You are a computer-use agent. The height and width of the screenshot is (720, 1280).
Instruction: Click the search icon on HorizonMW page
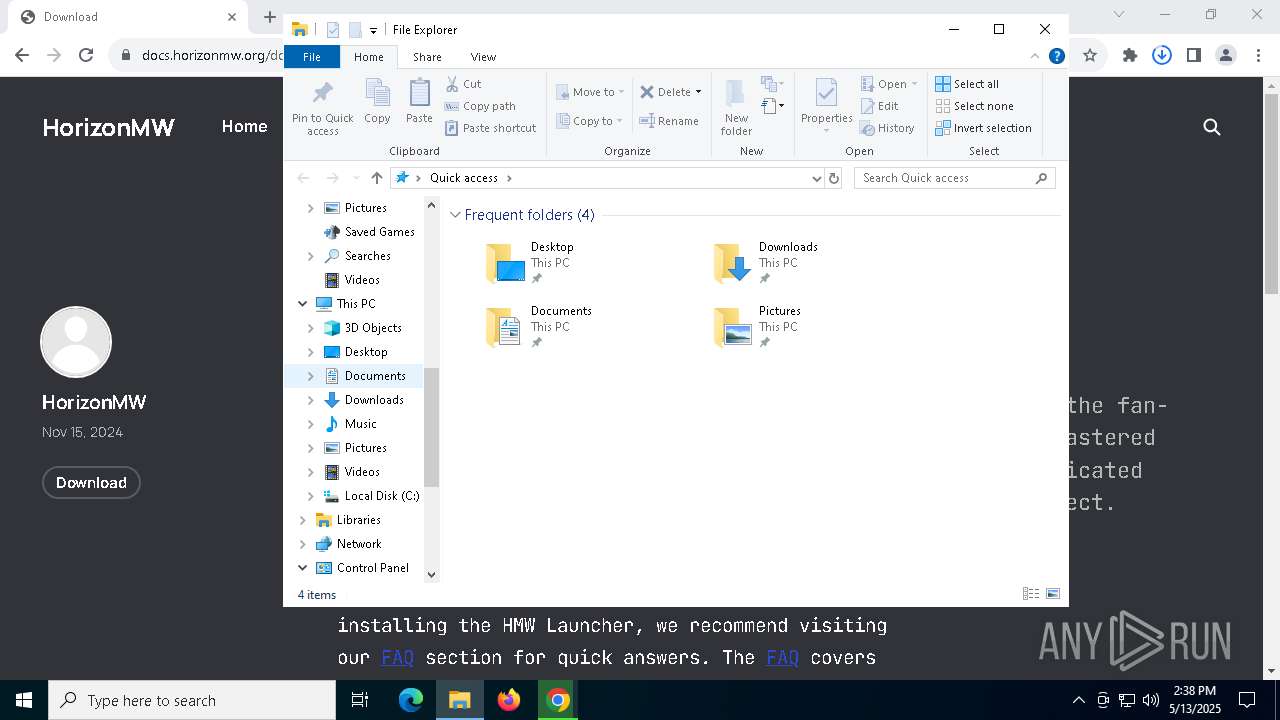coord(1212,127)
